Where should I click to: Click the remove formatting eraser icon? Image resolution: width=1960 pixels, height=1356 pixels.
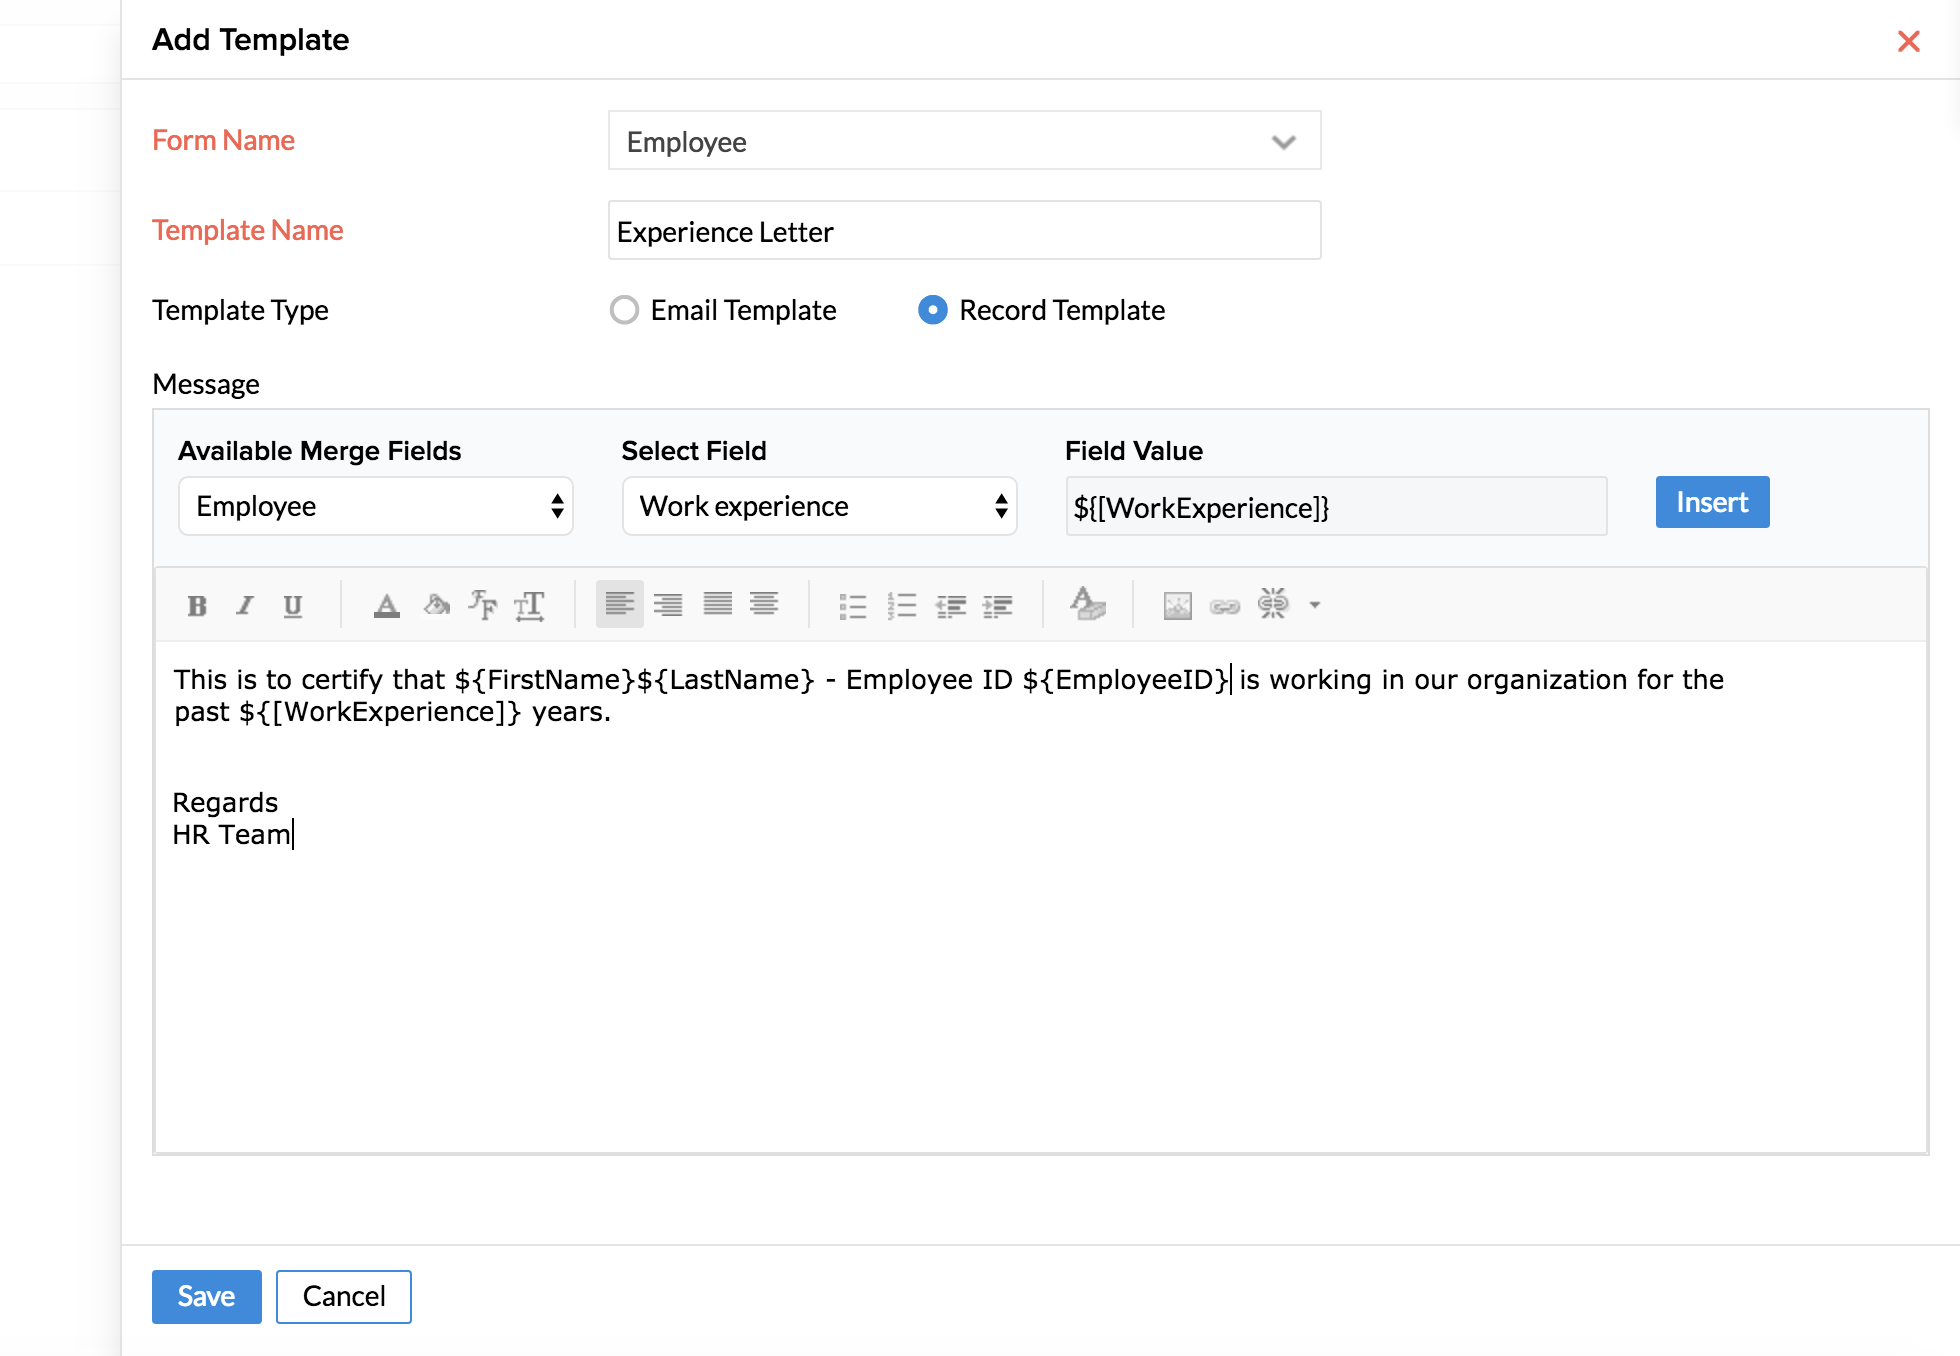[1087, 605]
